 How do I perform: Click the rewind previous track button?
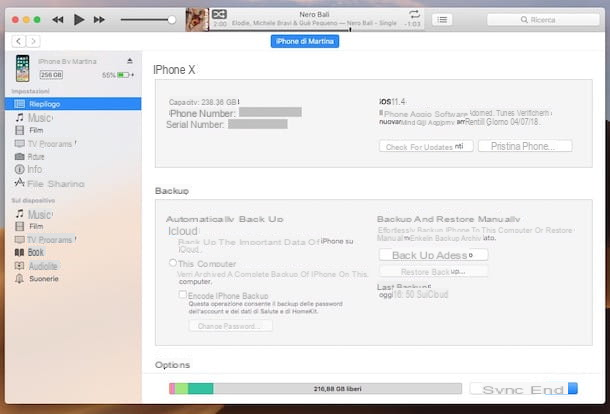click(58, 19)
